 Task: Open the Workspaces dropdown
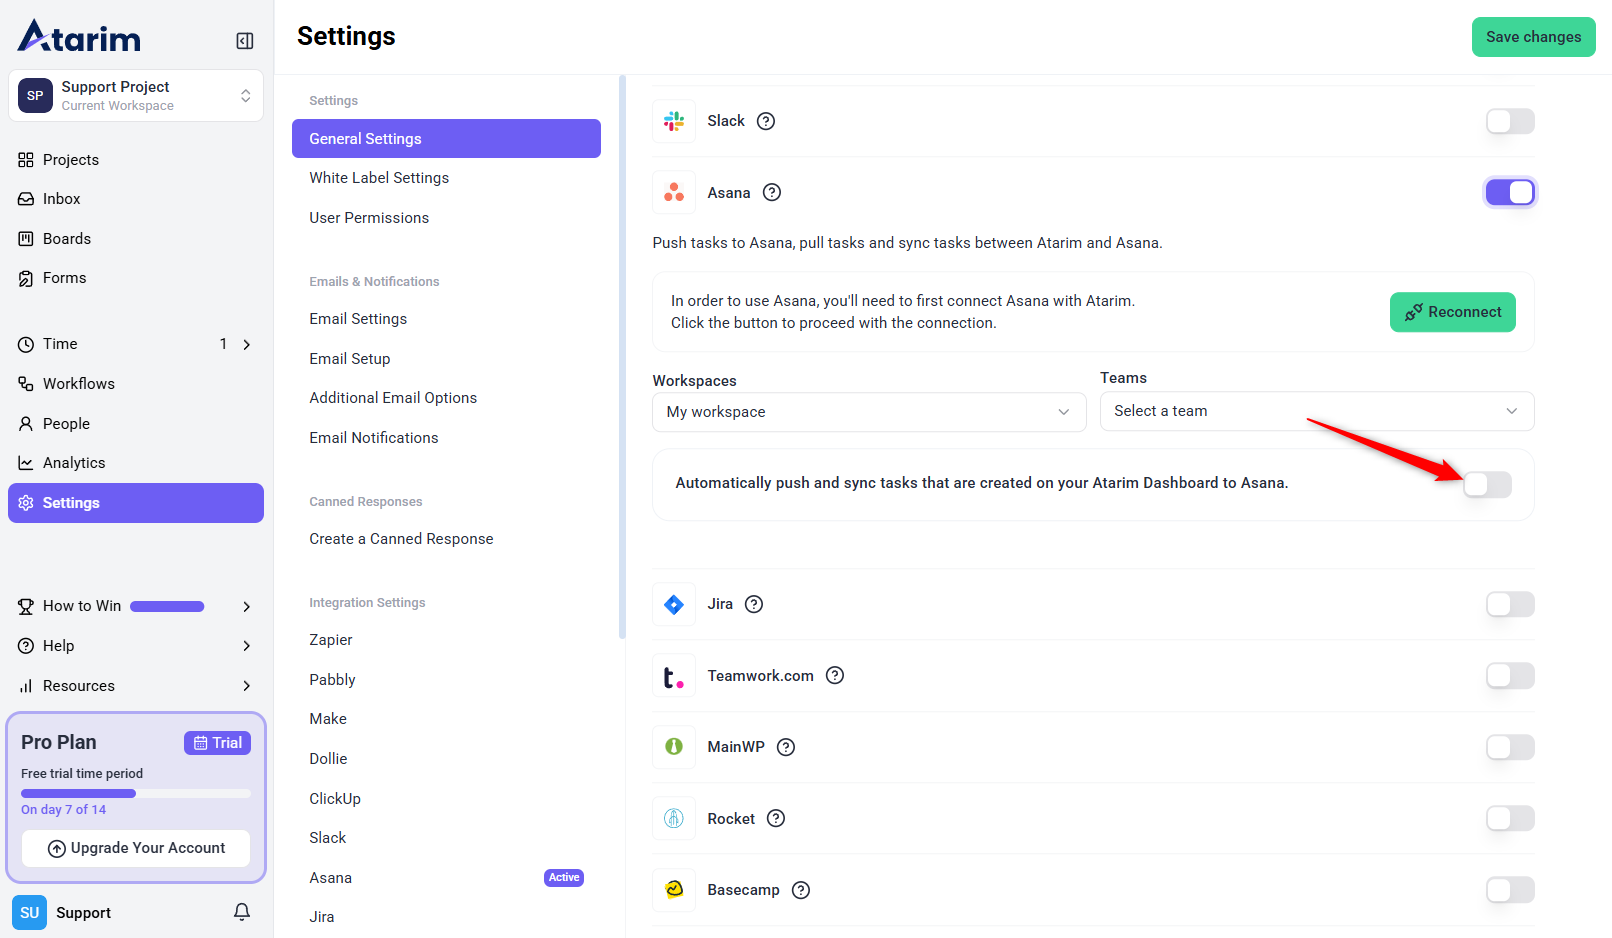pyautogui.click(x=868, y=412)
